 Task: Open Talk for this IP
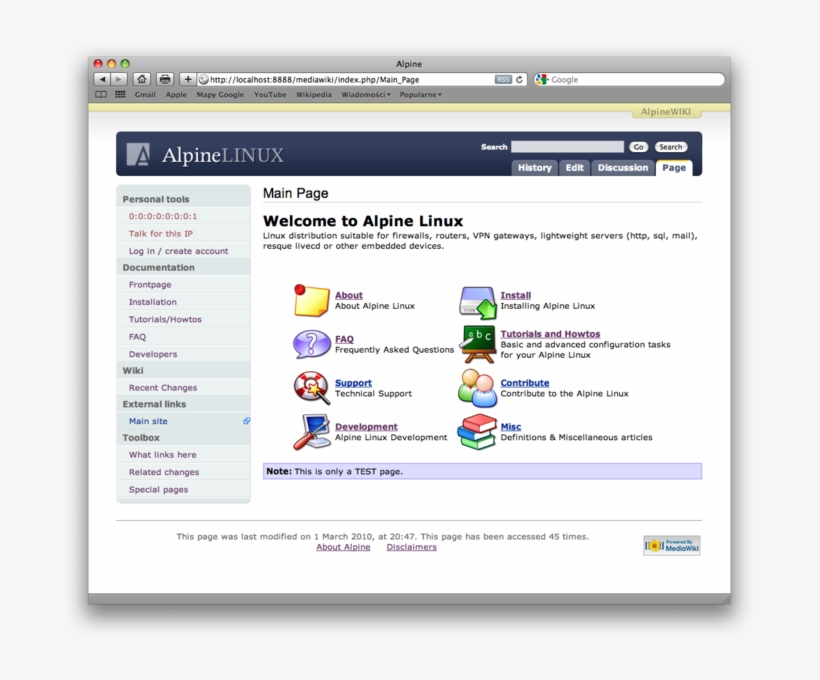pyautogui.click(x=161, y=234)
